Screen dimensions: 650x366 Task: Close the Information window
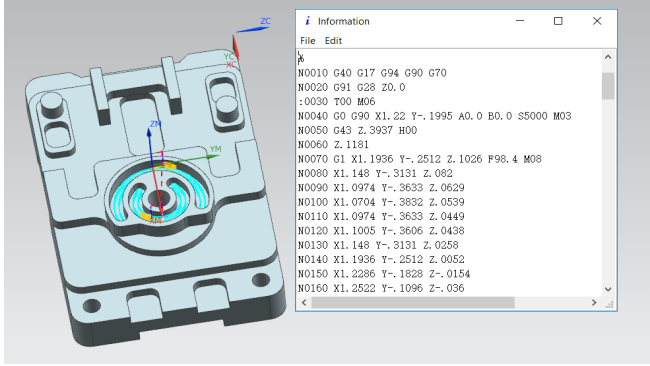coord(597,21)
